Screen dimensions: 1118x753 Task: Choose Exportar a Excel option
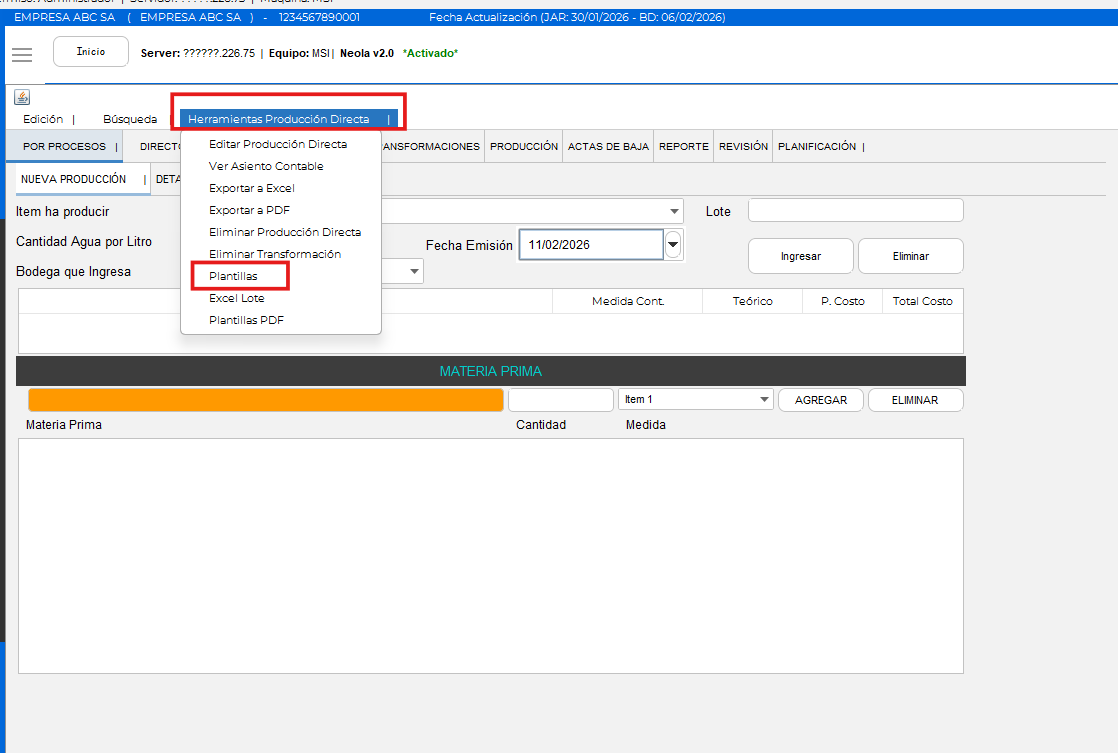[251, 188]
